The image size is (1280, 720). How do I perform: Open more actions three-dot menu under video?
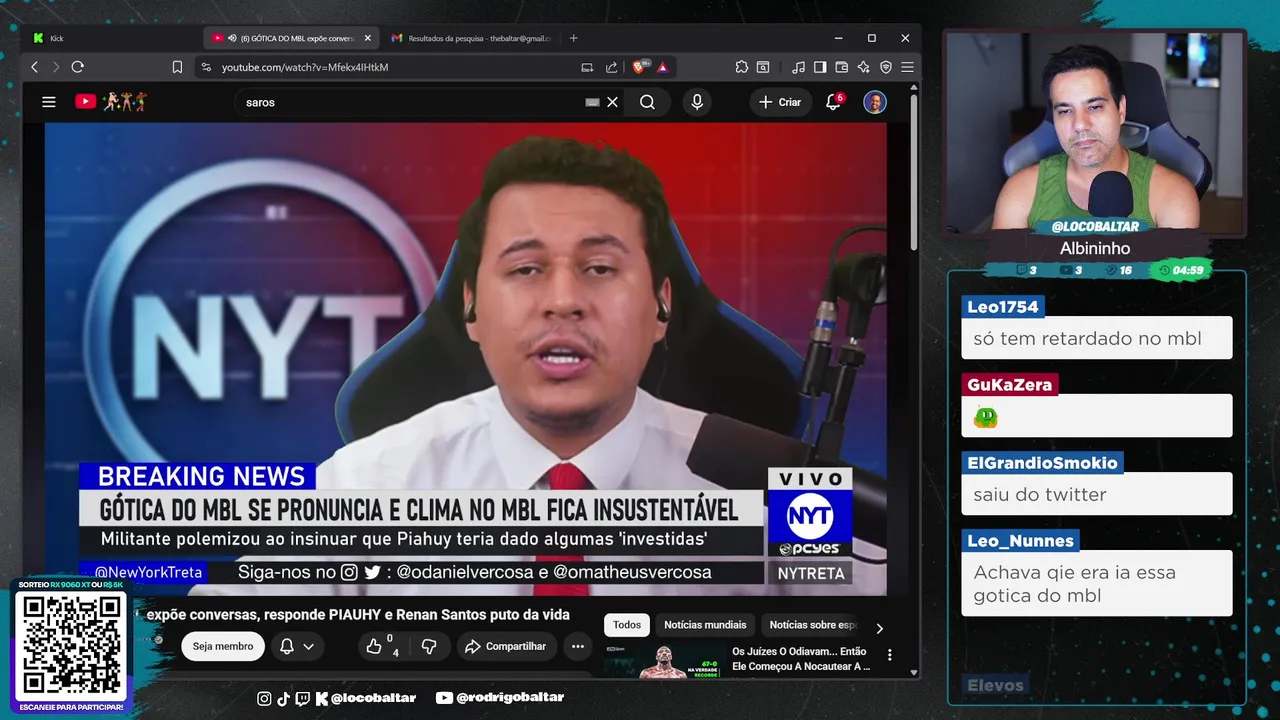click(x=578, y=646)
